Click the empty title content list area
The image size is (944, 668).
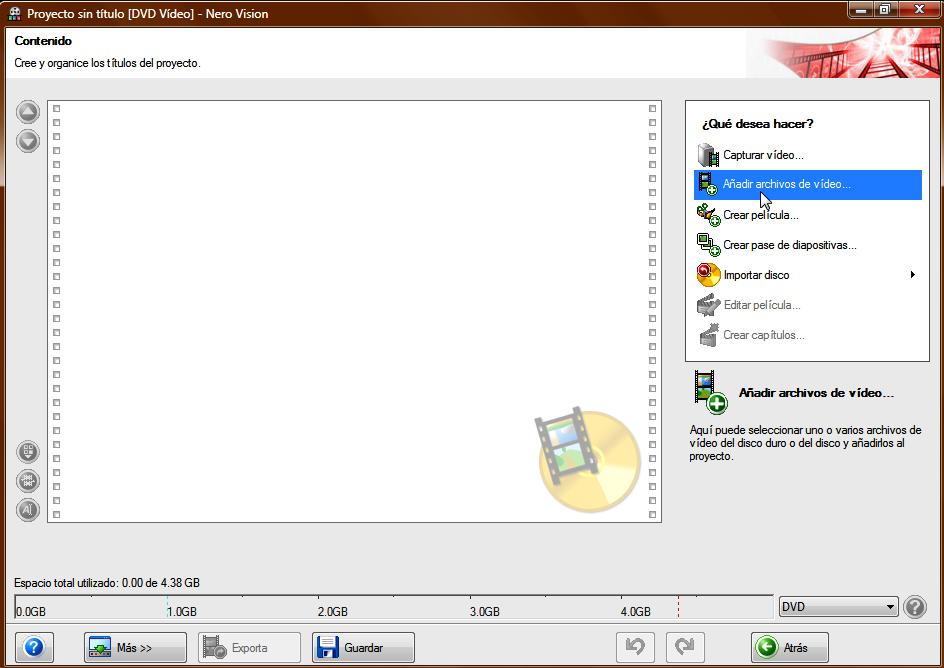click(354, 311)
